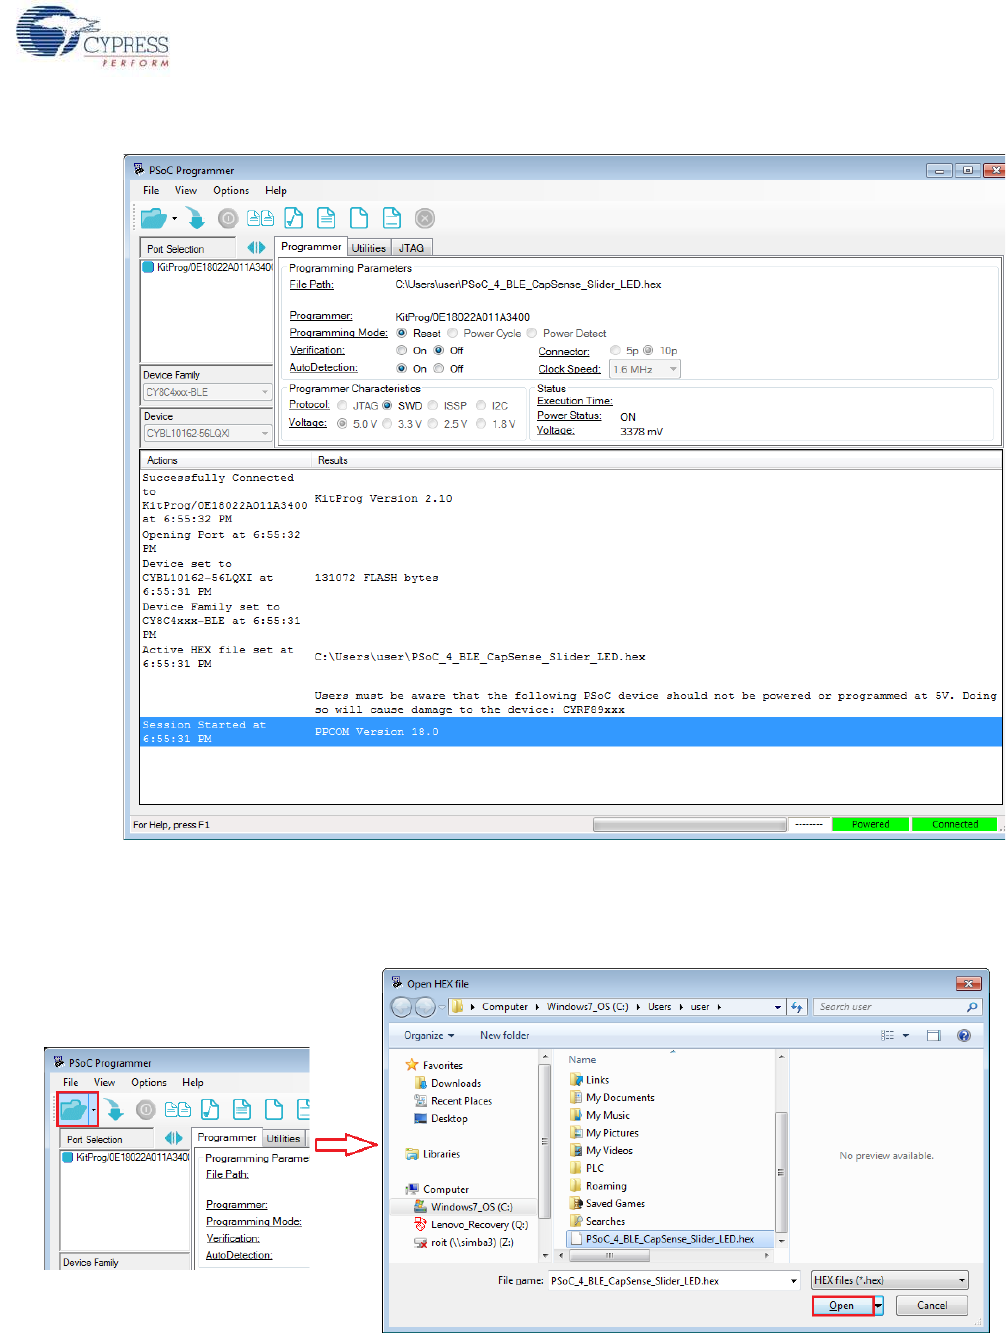Image resolution: width=1006 pixels, height=1338 pixels.
Task: Select PSoC_4_BLE_CapSense_Slider_LED.hex in the dialog file list
Action: tap(670, 1239)
